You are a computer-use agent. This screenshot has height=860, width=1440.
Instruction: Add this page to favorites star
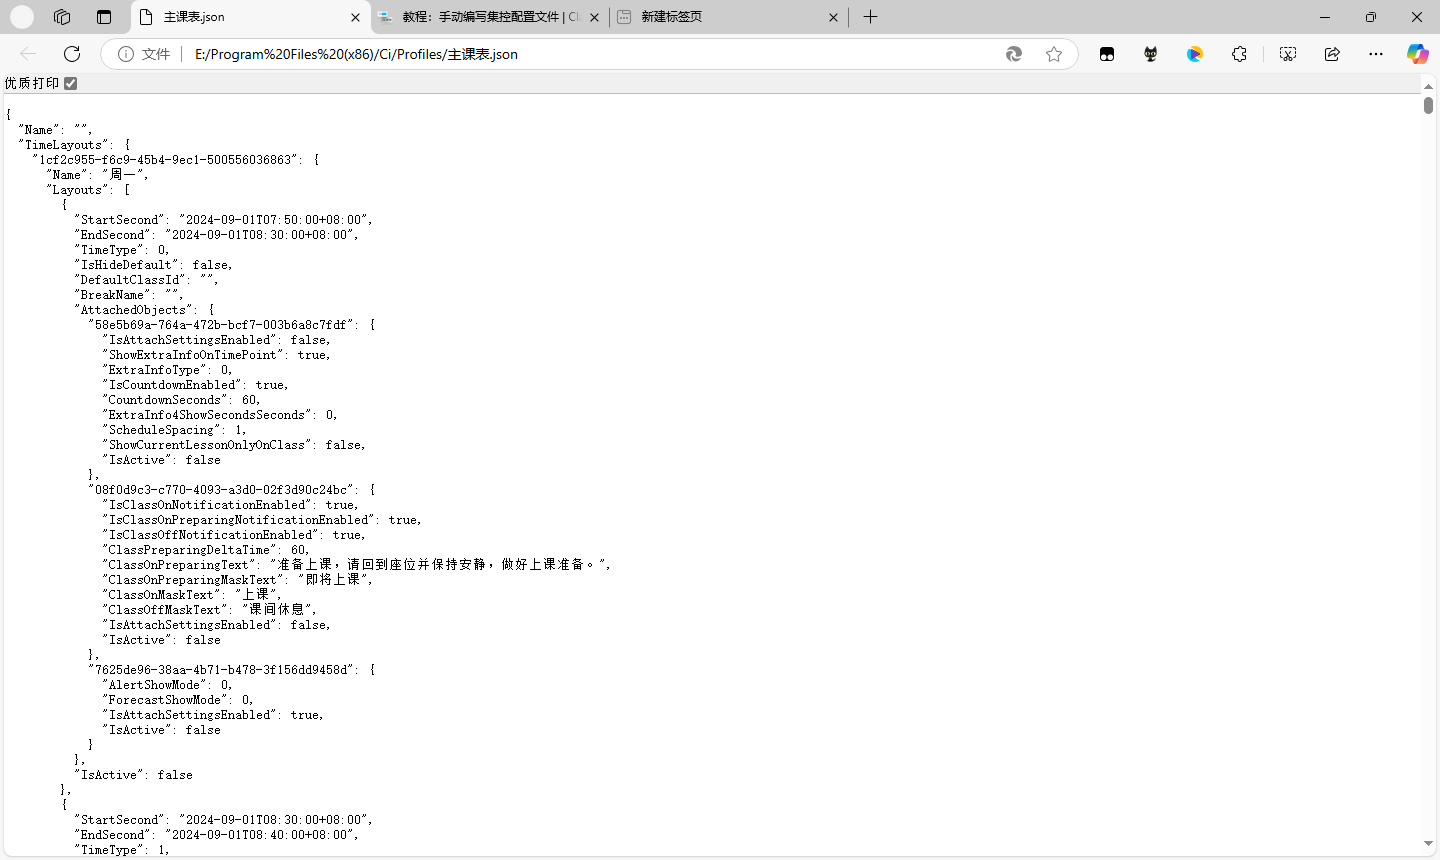click(x=1054, y=54)
